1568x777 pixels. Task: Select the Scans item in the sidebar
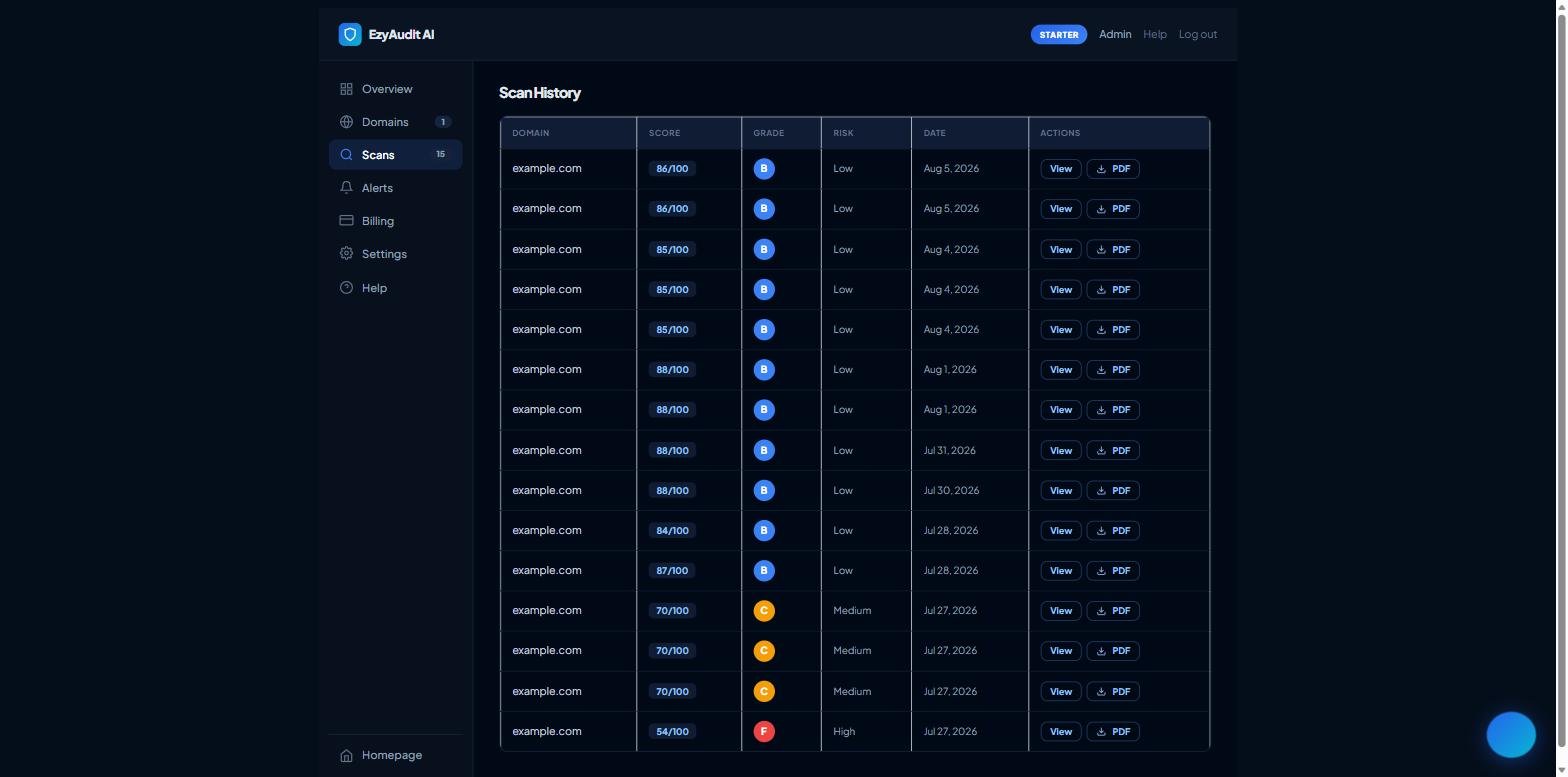pos(395,155)
